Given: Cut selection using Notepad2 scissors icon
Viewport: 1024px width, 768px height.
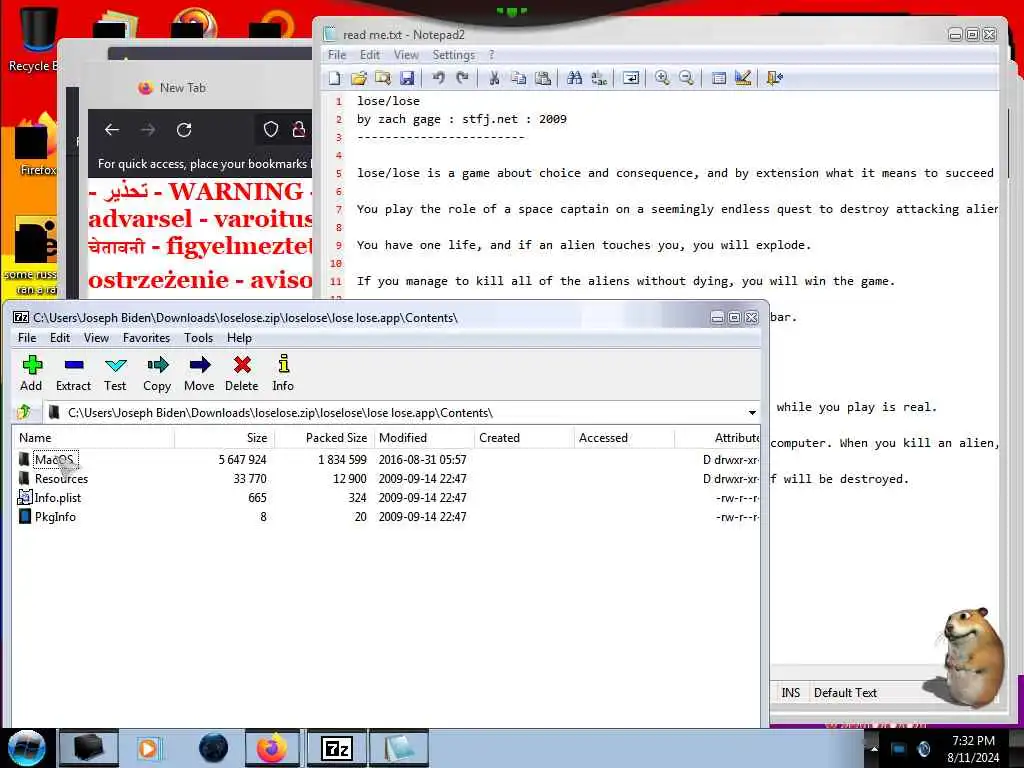Looking at the screenshot, I should 494,78.
